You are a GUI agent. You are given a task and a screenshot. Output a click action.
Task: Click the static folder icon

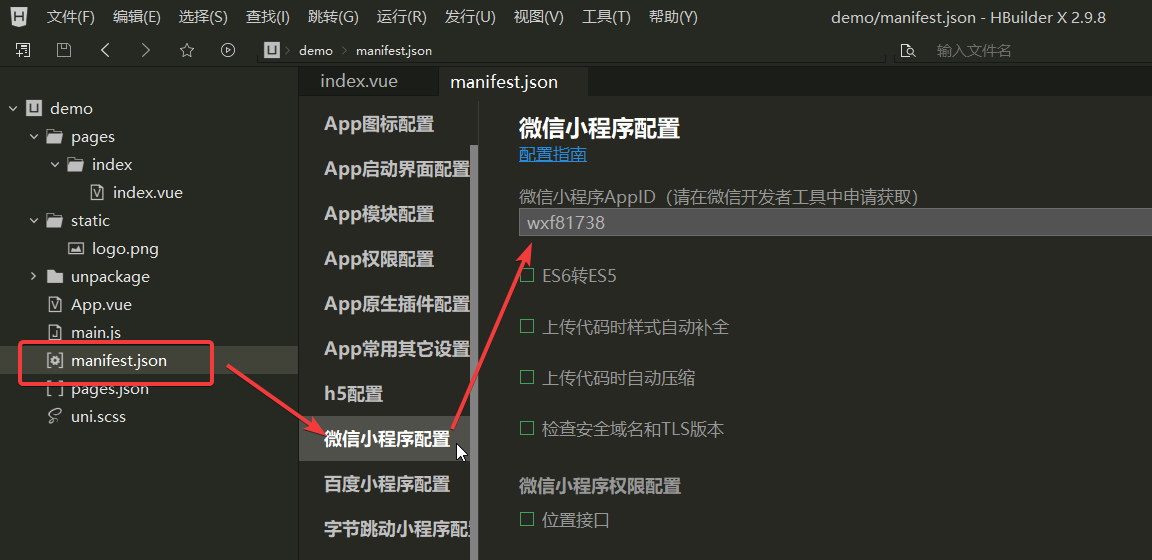pyautogui.click(x=54, y=220)
